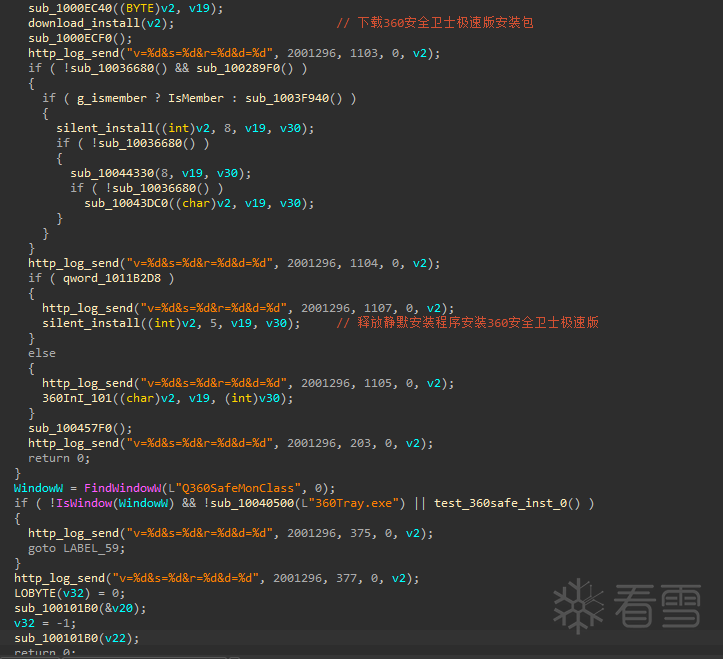Select the sub_10040500 function name
The width and height of the screenshot is (723, 659).
coord(252,503)
